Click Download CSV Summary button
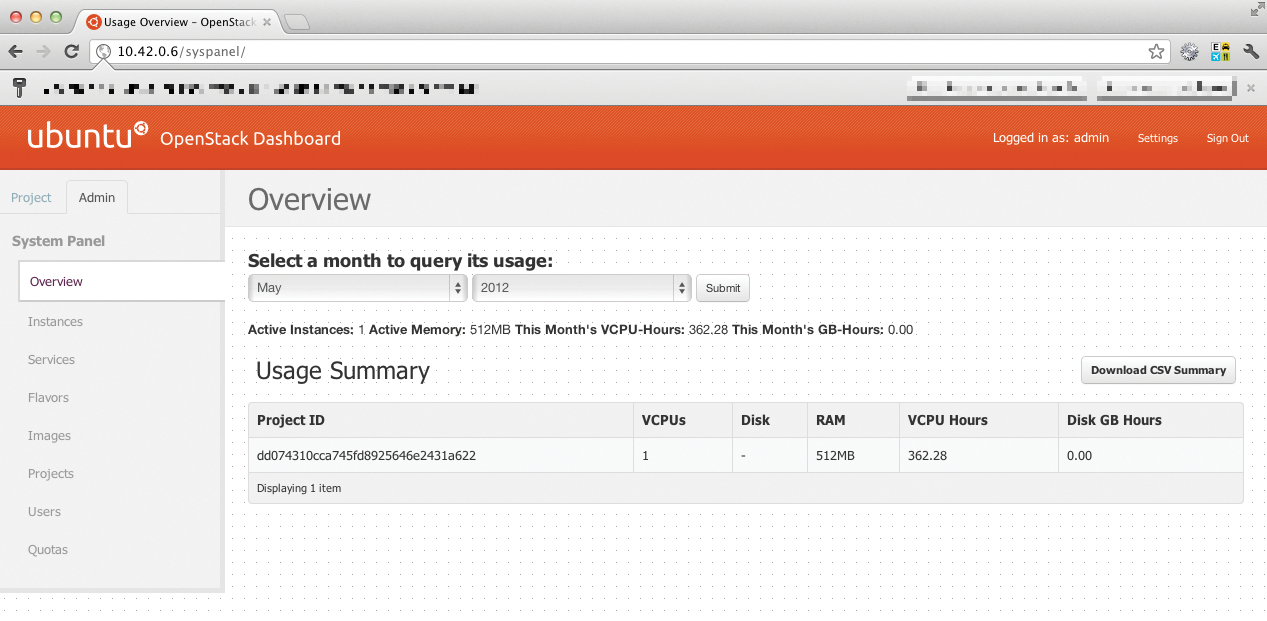Viewport: 1267px width, 621px height. tap(1158, 370)
